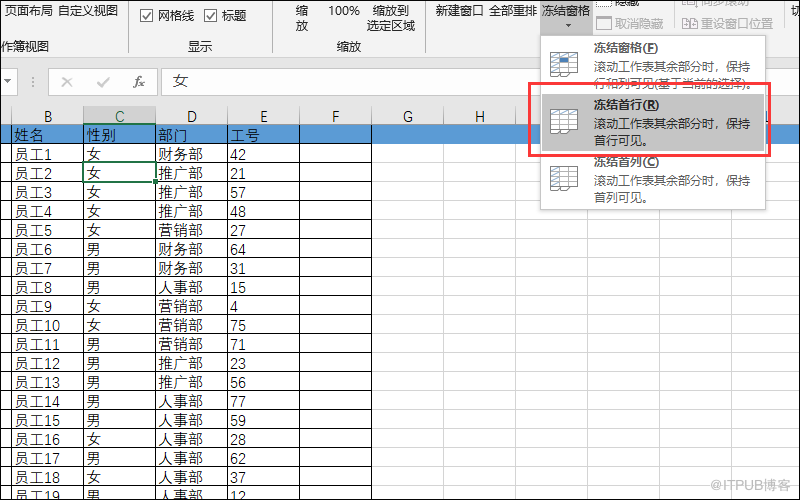Click the 部门 header cell
The height and width of the screenshot is (500, 800).
tap(191, 135)
